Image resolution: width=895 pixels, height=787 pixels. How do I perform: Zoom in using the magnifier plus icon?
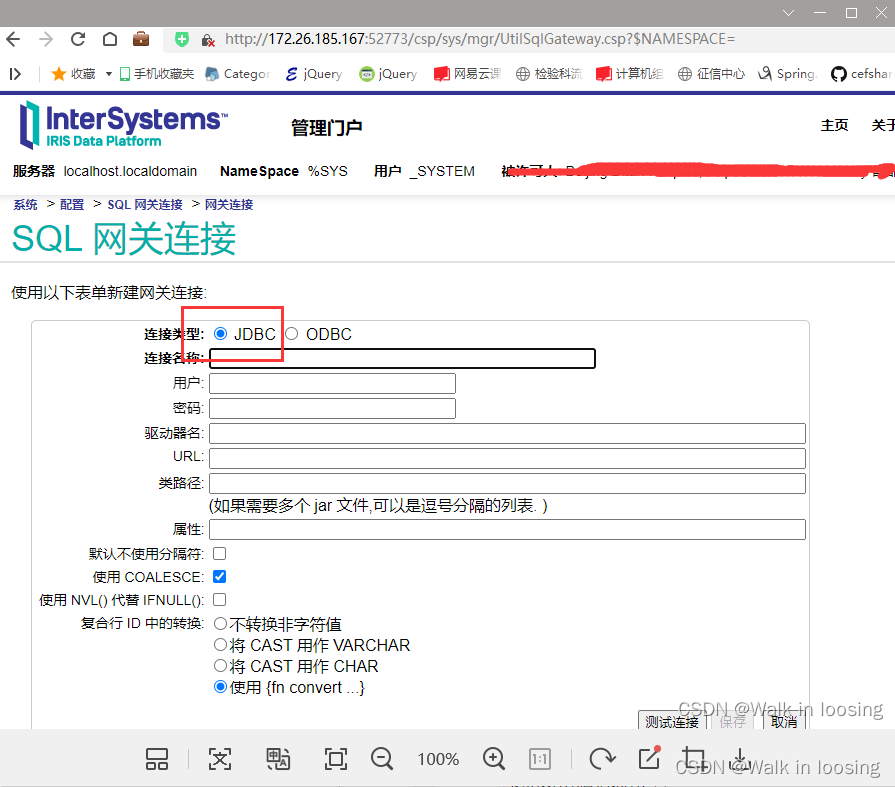point(493,759)
